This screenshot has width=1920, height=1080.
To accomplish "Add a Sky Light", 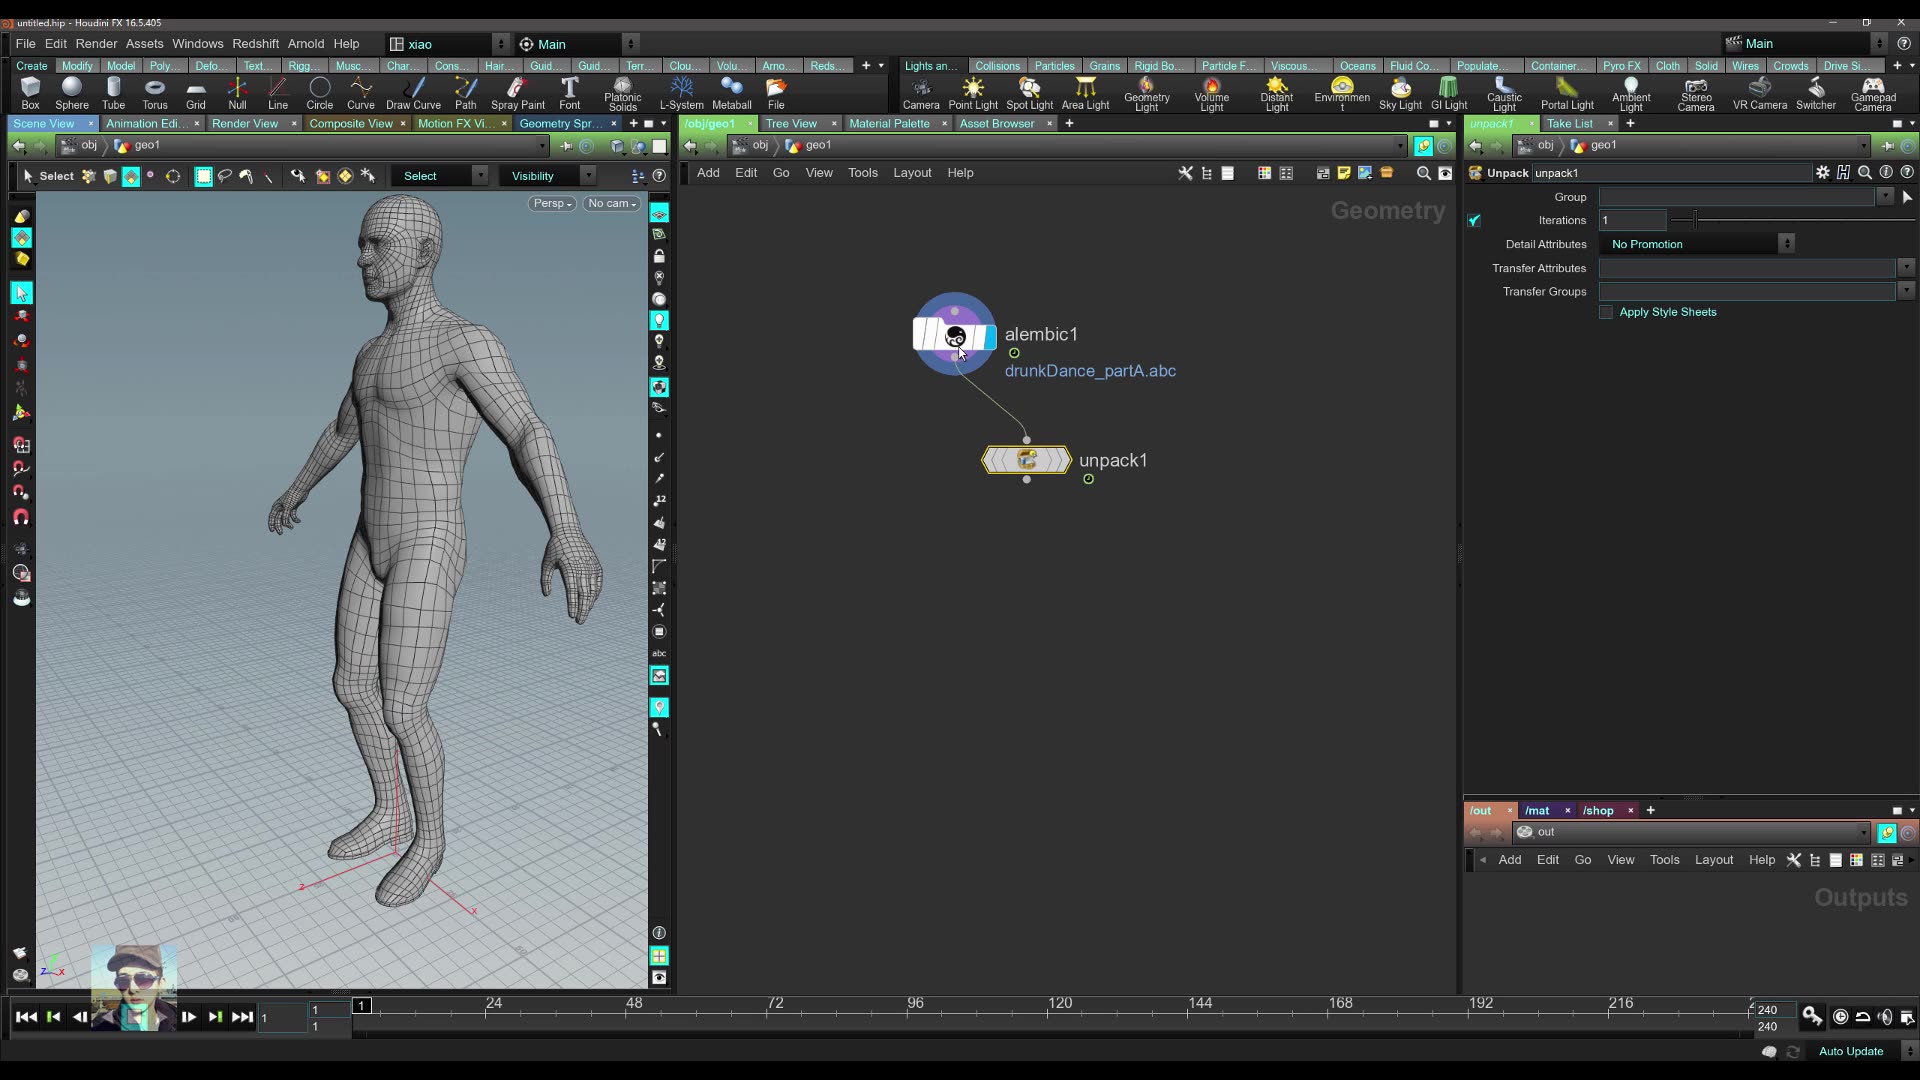I will coord(1400,93).
